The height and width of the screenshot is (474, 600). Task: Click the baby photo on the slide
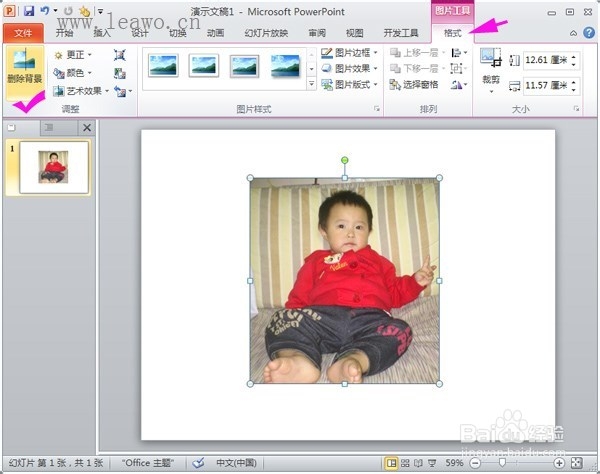(344, 281)
